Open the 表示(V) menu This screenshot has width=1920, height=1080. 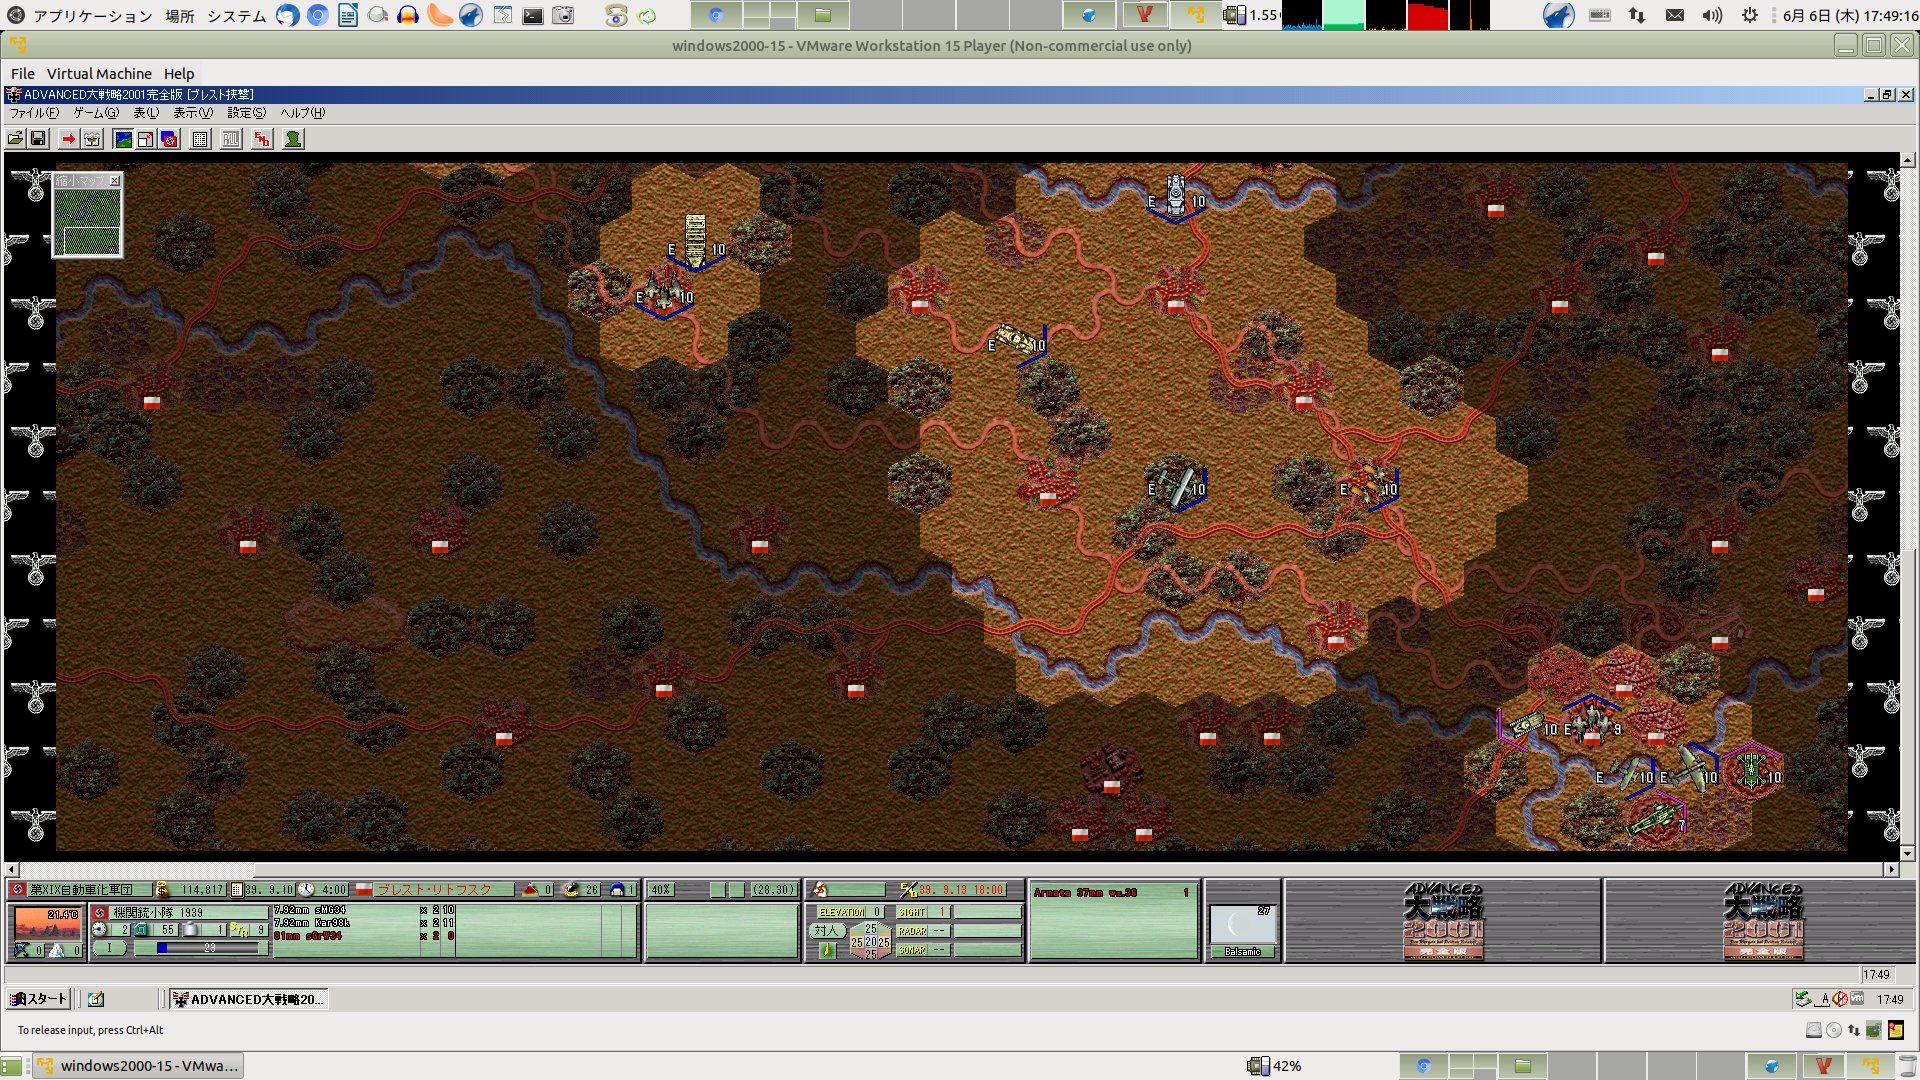[x=193, y=113]
